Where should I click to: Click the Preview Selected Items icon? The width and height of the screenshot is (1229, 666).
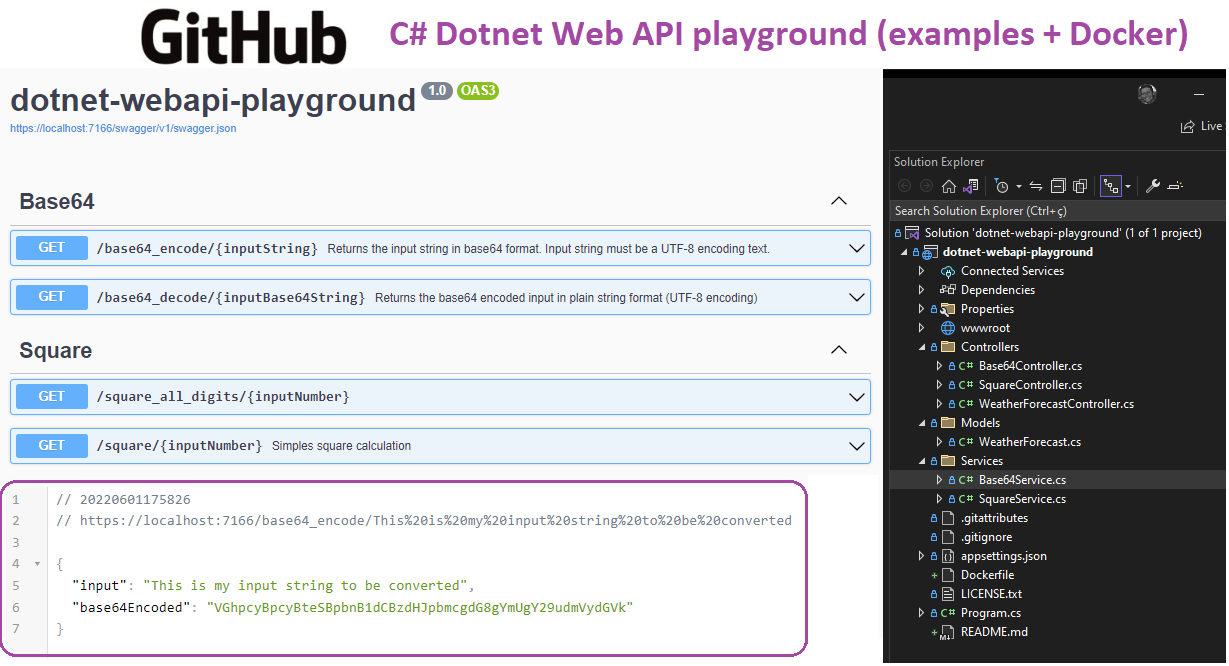pos(1175,186)
